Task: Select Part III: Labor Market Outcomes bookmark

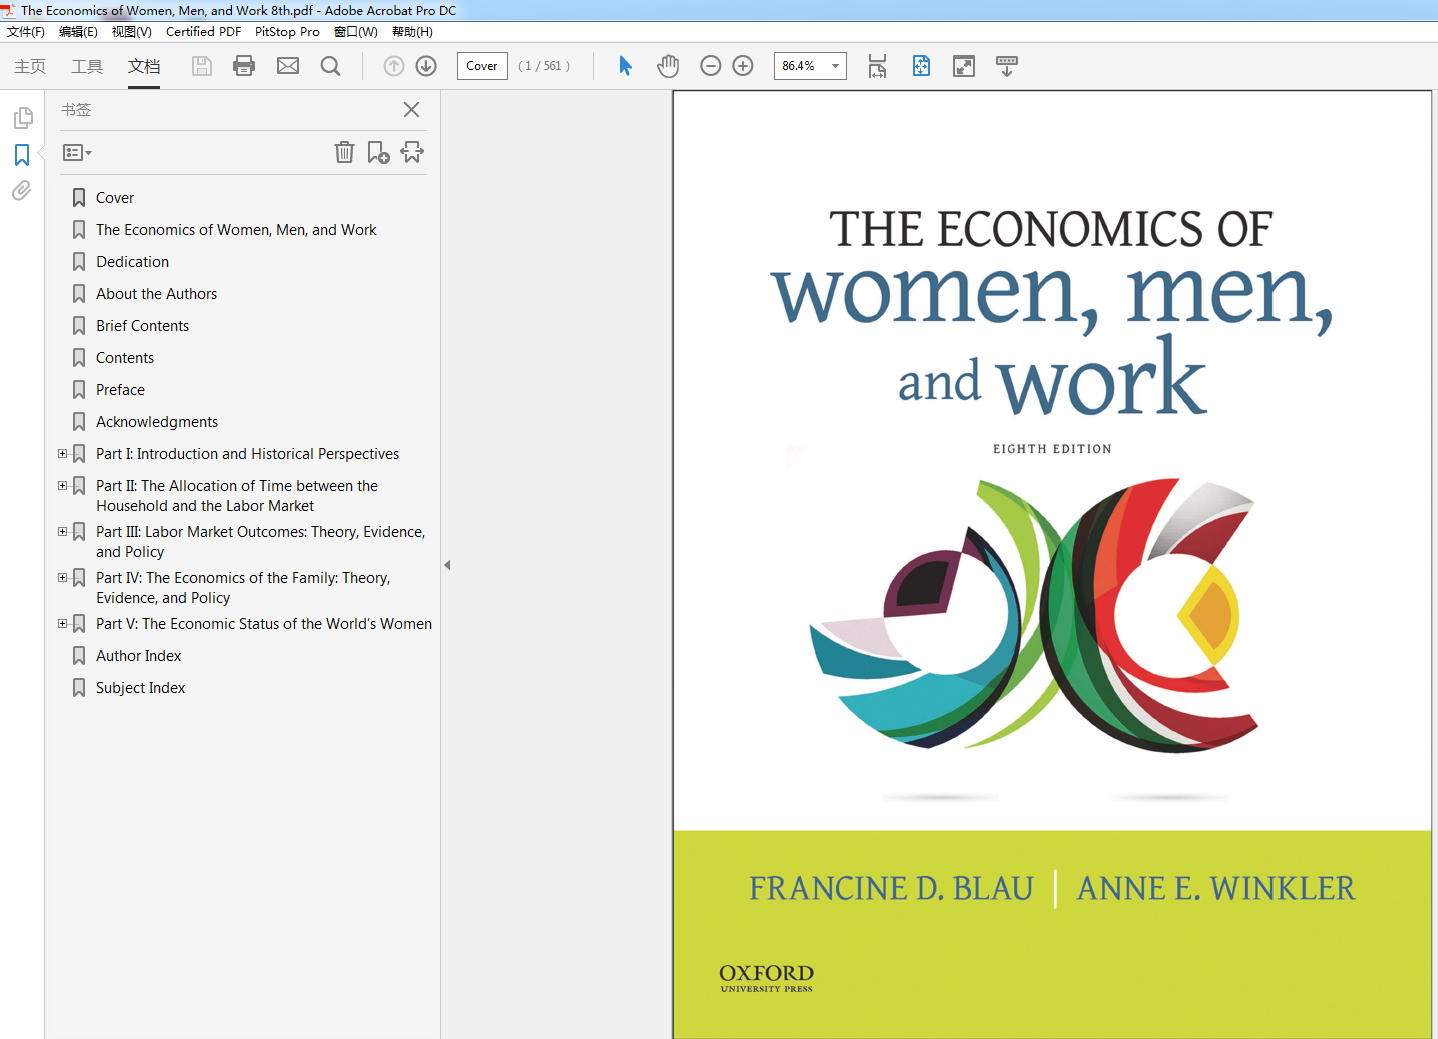Action: coord(260,542)
